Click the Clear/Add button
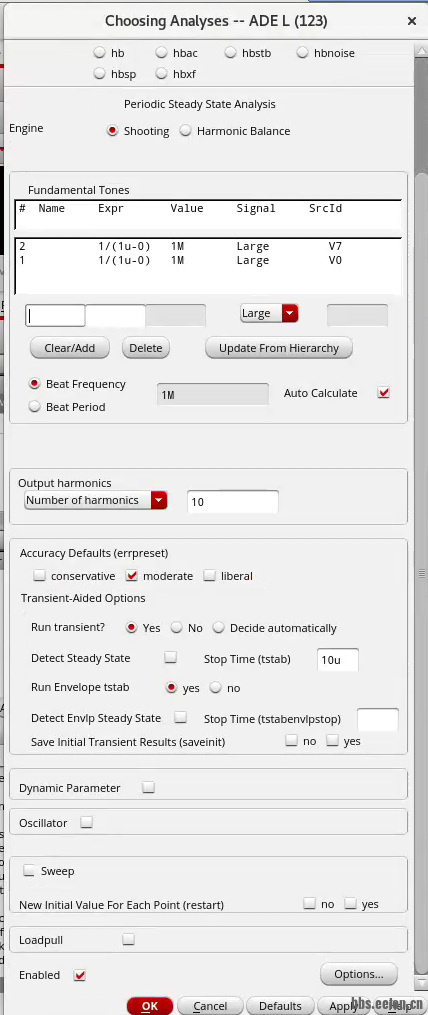The height and width of the screenshot is (1015, 428). coord(70,348)
